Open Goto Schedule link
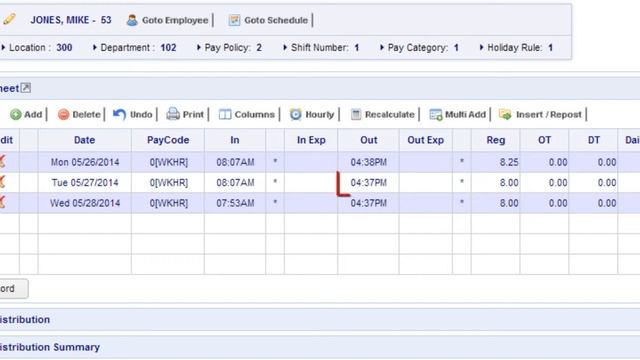The image size is (640, 360). (276, 20)
